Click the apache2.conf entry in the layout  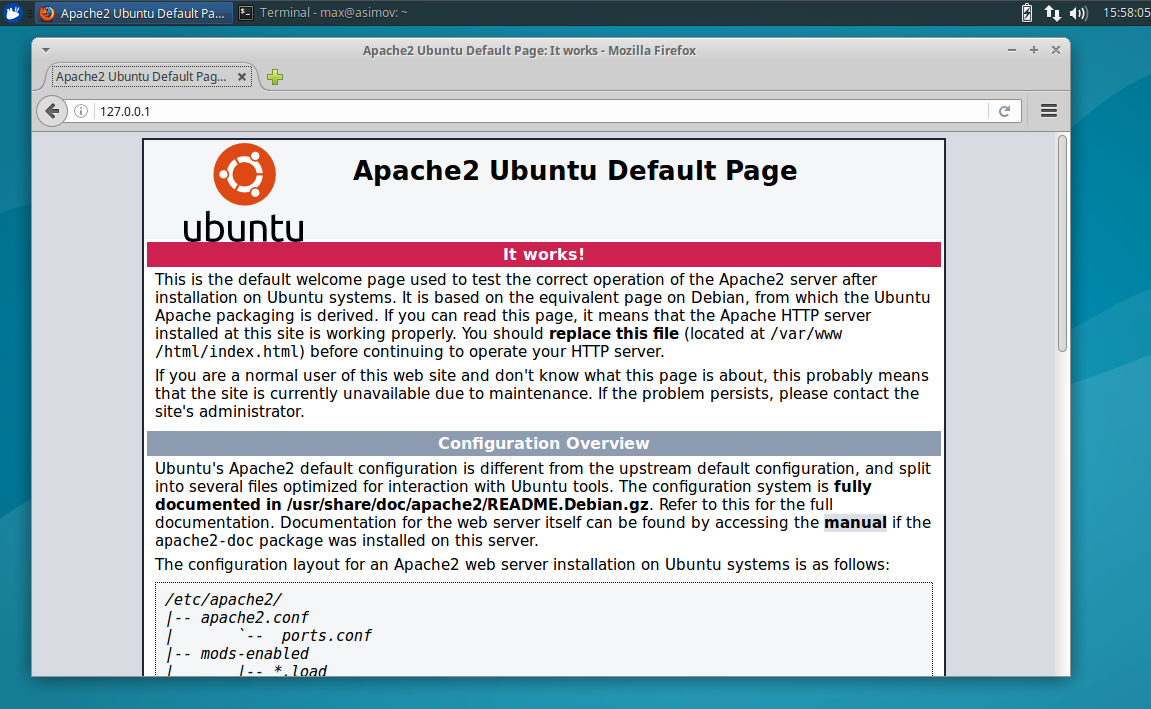click(254, 618)
